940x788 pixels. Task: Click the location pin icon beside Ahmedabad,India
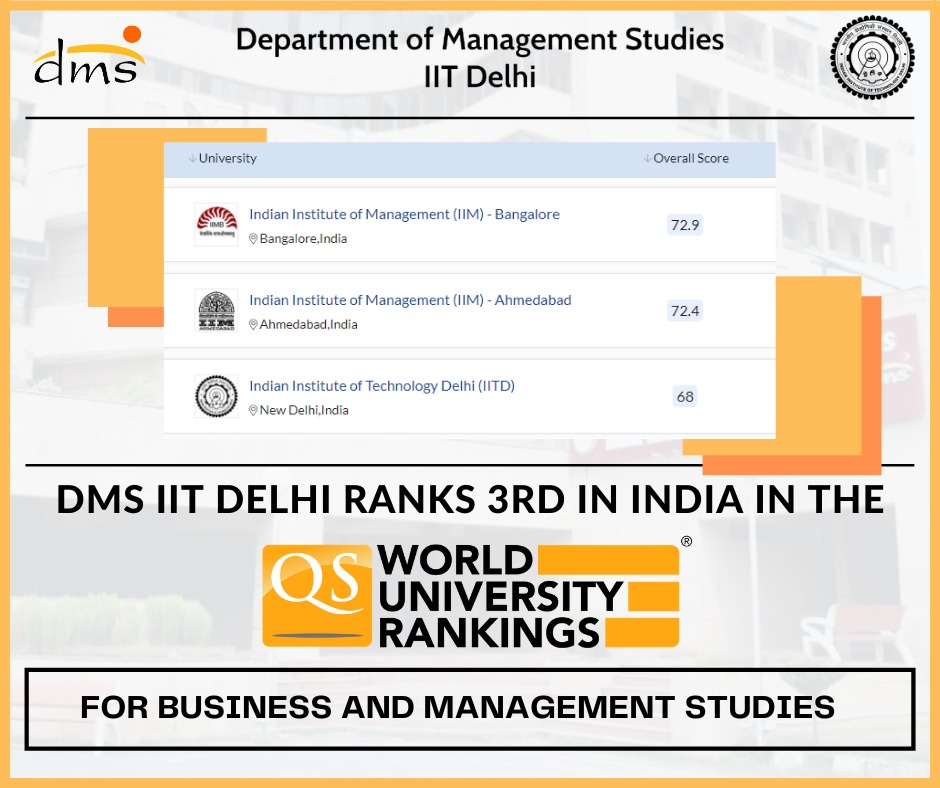pos(253,324)
